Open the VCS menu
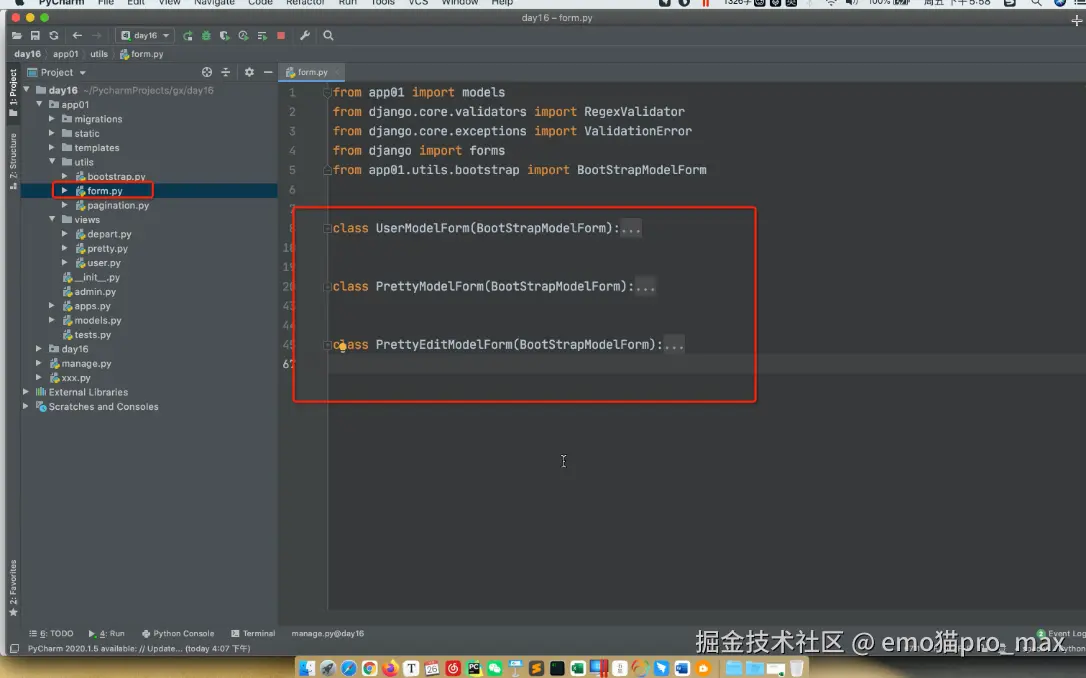The width and height of the screenshot is (1086, 678). click(x=418, y=3)
